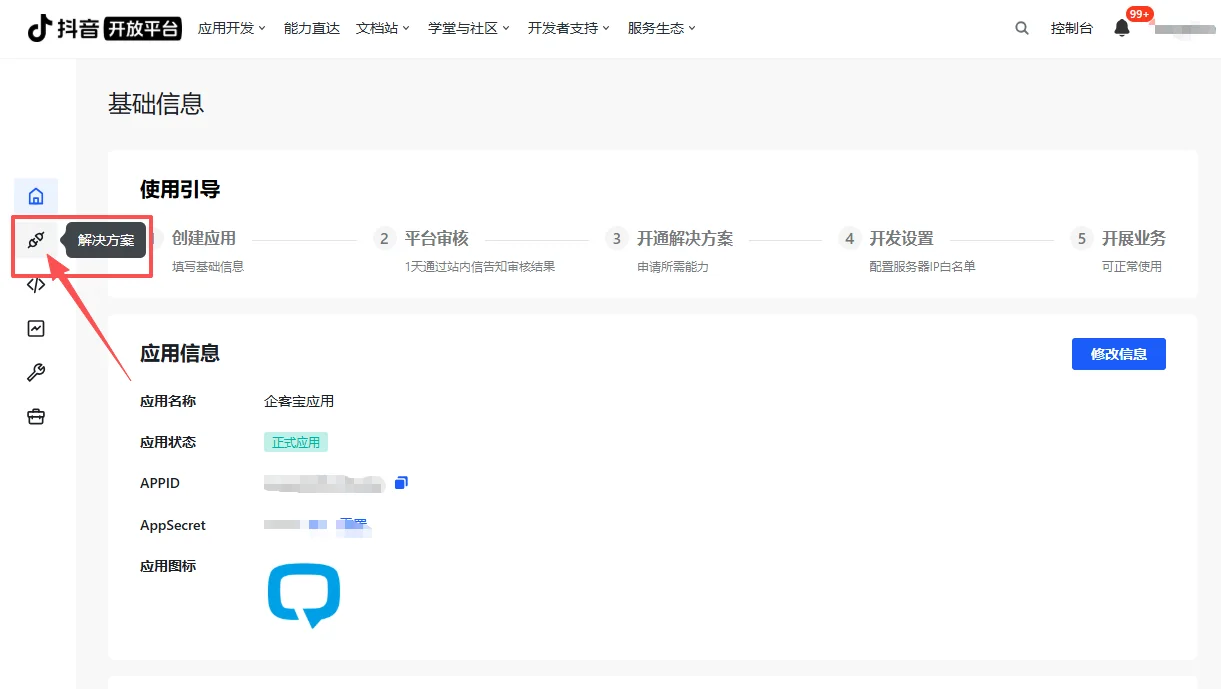Expand the 学堂与社区 dropdown menu
The height and width of the screenshot is (689, 1221).
coord(469,28)
